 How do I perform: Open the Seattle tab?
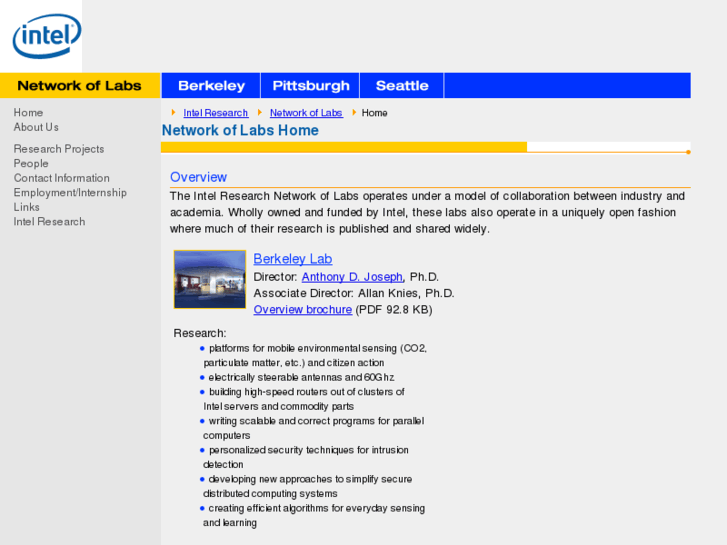(x=402, y=85)
